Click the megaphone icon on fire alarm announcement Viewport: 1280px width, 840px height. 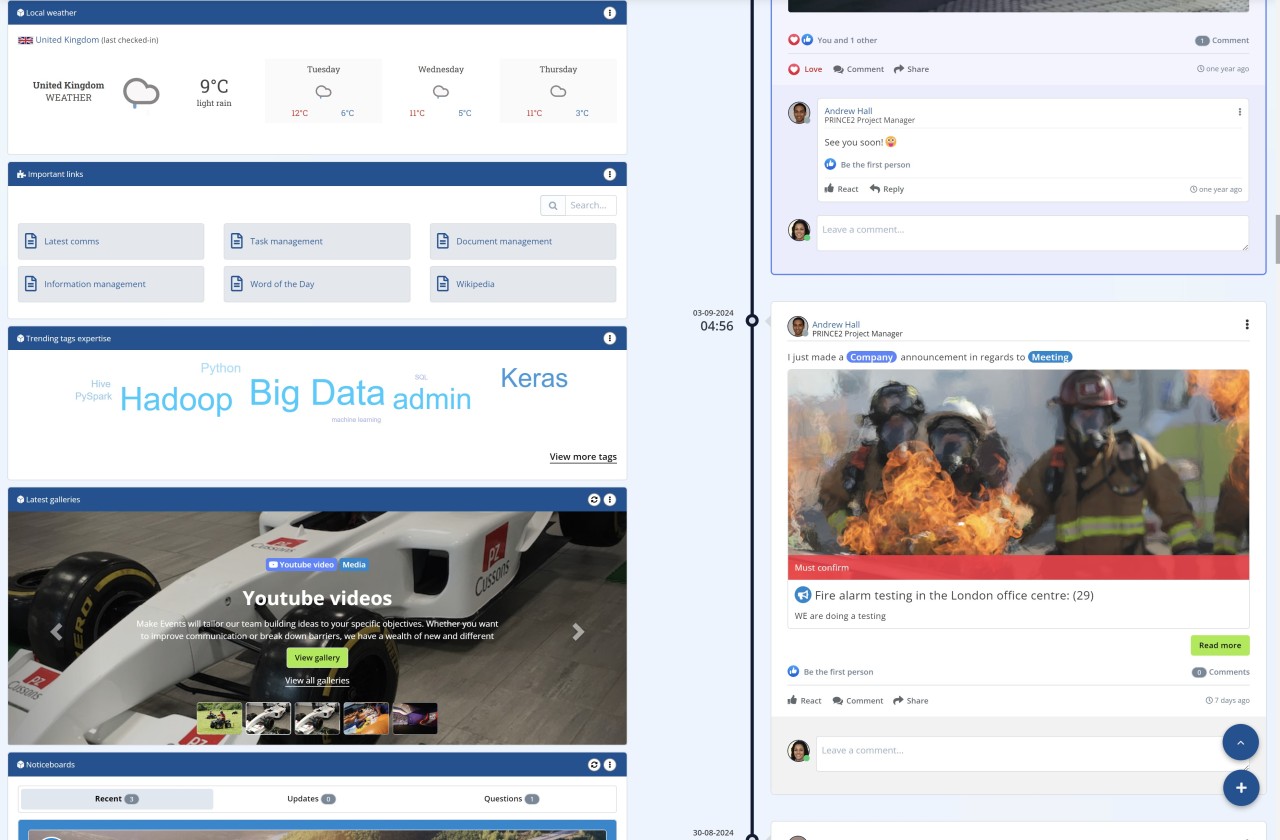(801, 594)
